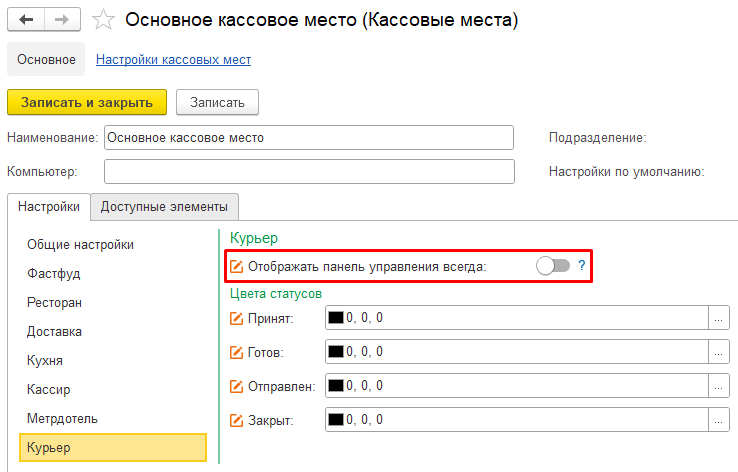
Task: Open color chooser for Готов status
Action: pos(718,352)
